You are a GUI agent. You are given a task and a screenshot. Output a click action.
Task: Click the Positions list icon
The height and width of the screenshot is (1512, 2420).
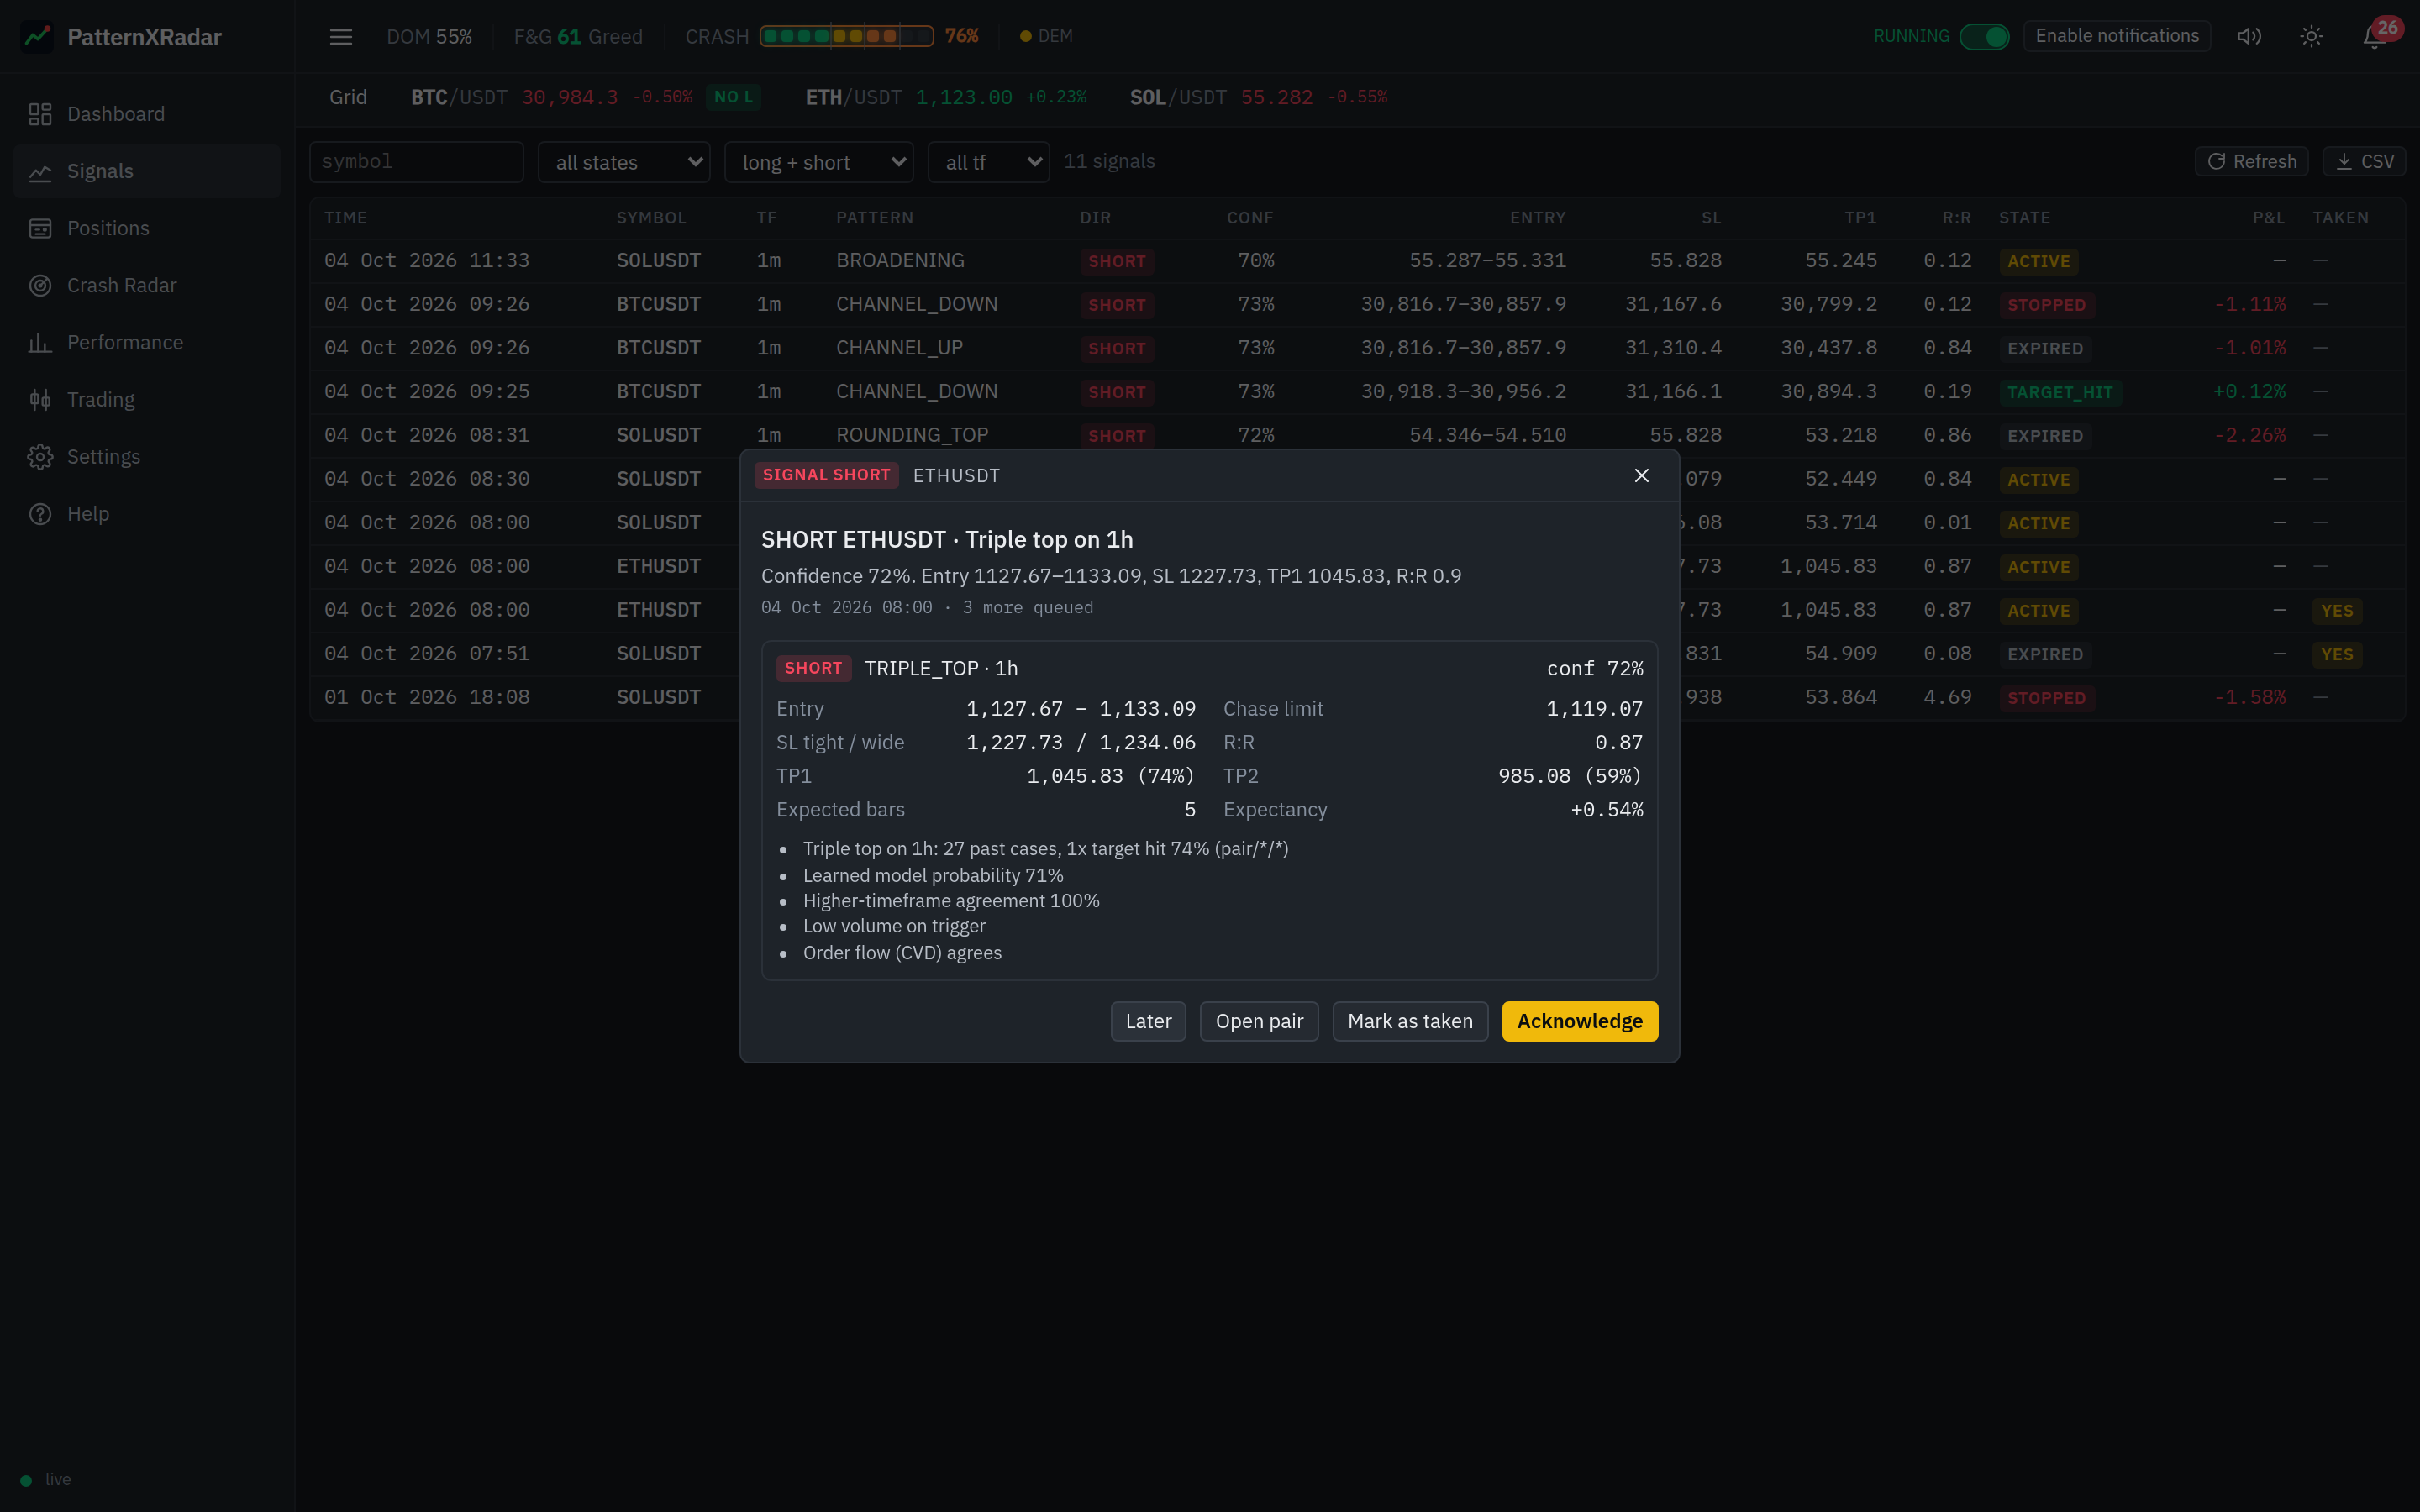[x=40, y=228]
